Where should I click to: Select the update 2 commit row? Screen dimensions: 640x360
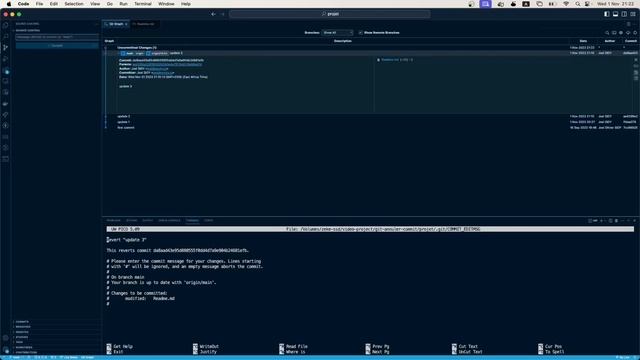(371, 116)
